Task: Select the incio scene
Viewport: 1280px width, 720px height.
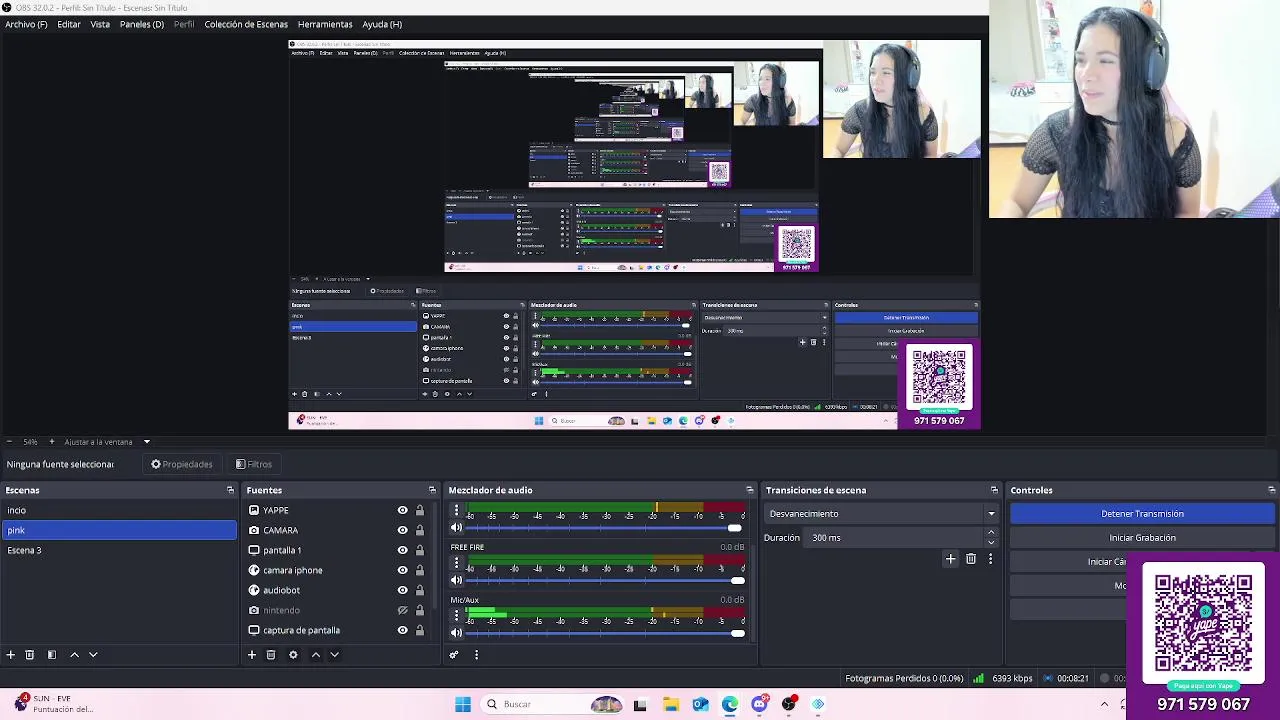Action: (x=119, y=510)
